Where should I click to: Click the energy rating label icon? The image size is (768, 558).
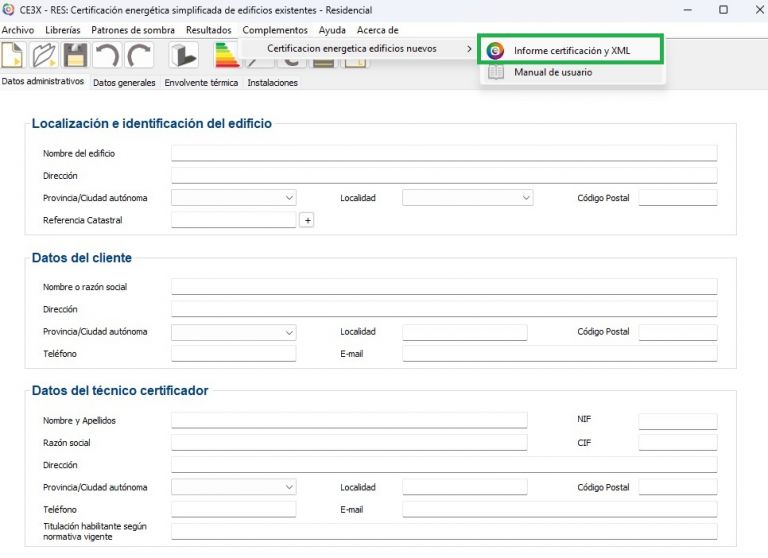(x=227, y=57)
